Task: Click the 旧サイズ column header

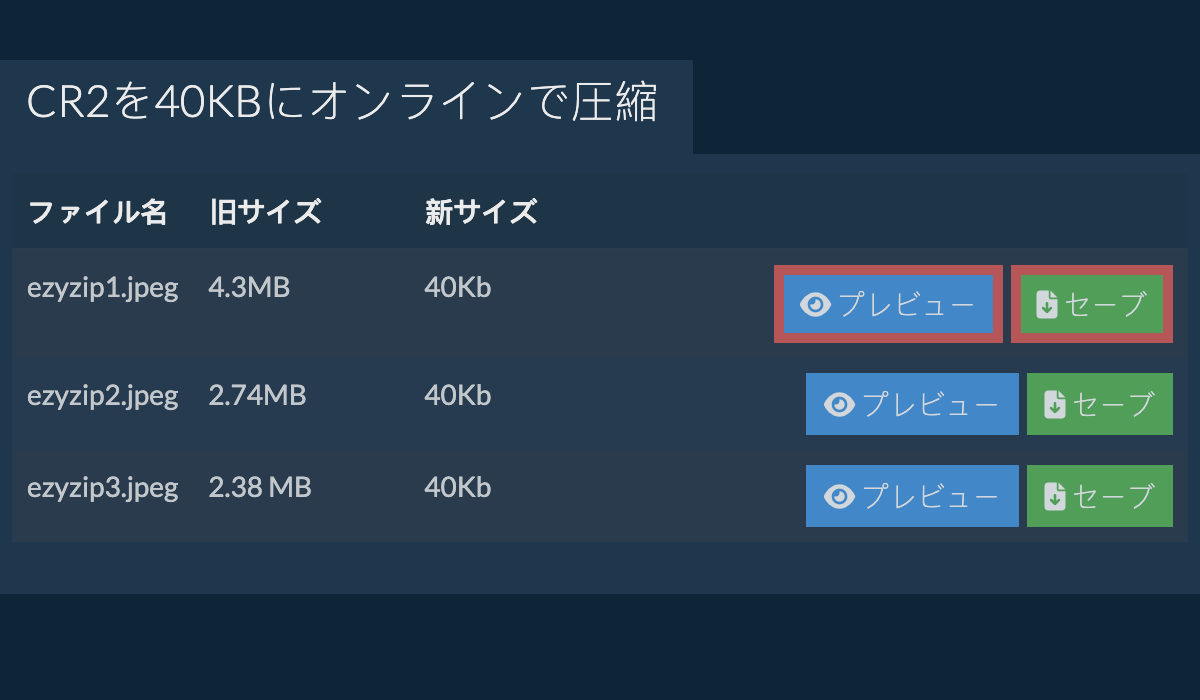Action: point(265,212)
